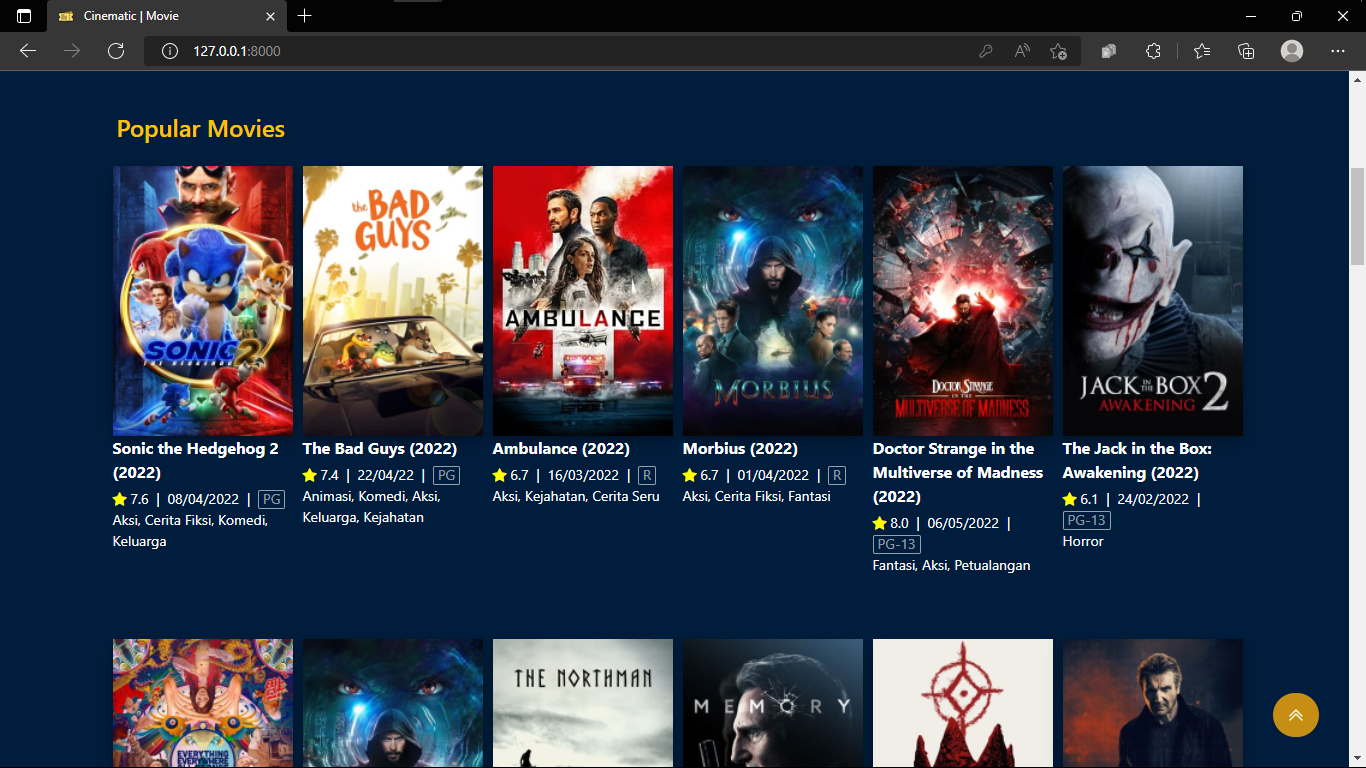Open browser Settings and more menu

pyautogui.click(x=1338, y=51)
